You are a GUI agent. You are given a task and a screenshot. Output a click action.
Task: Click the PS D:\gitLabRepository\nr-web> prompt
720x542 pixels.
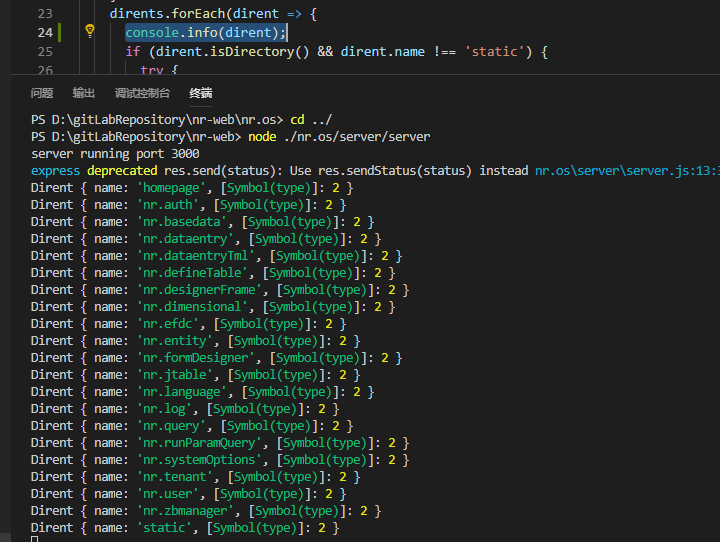[136, 137]
